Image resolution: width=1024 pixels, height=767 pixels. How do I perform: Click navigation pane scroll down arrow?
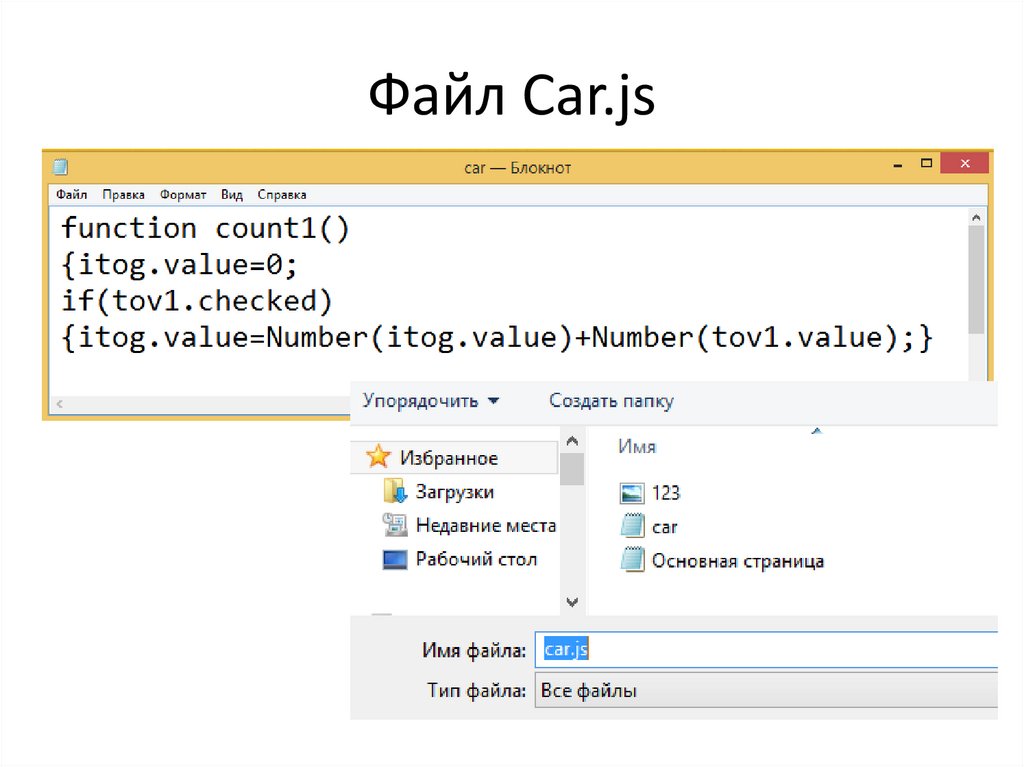click(572, 602)
